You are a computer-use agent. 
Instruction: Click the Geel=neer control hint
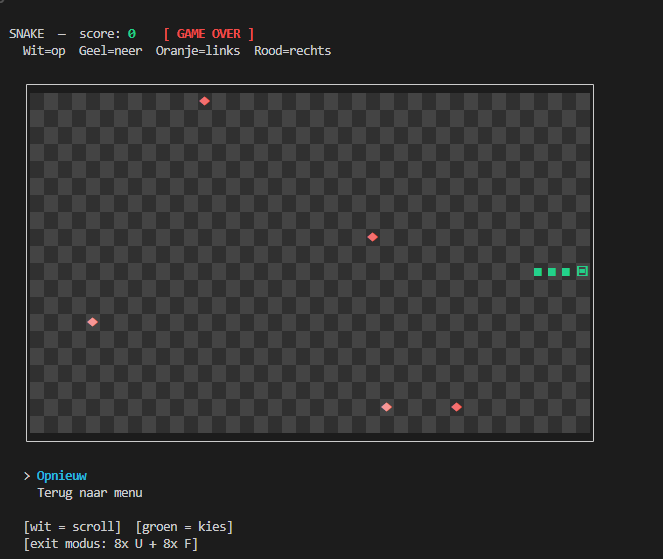[110, 51]
